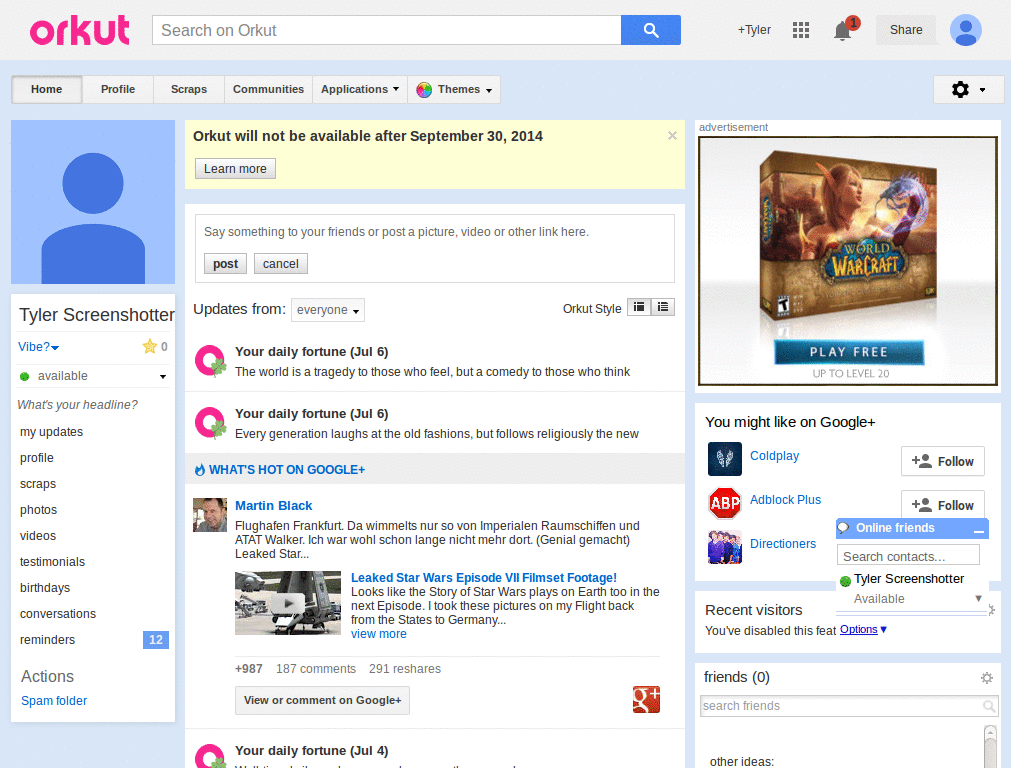The width and height of the screenshot is (1024, 768).
Task: Play the Star Wars video thumbnail
Action: coord(288,603)
